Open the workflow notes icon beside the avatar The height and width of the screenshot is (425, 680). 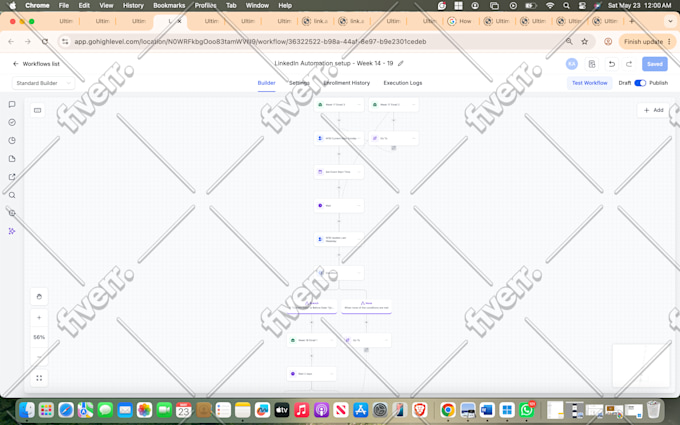click(x=592, y=64)
